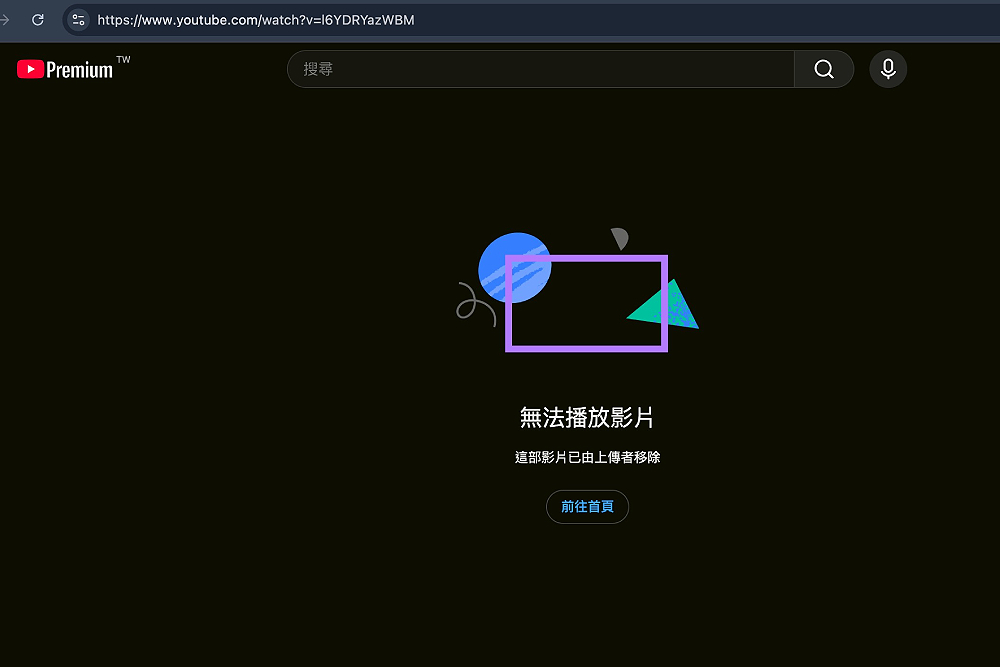Click the gray squiggle line graphic
Viewport: 1000px width, 667px height.
click(x=472, y=304)
